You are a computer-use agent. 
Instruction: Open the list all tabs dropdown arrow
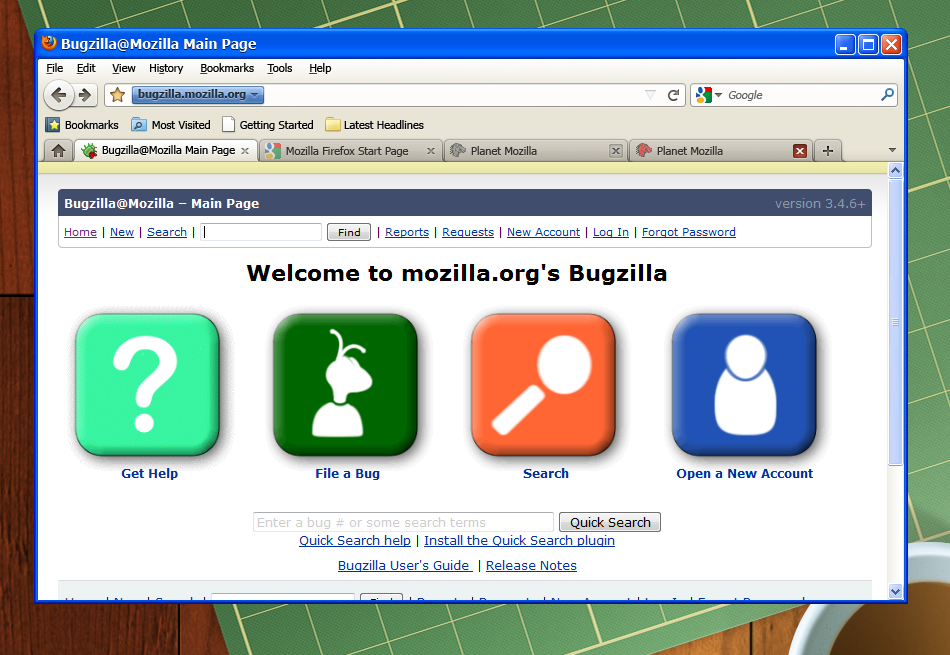point(892,150)
